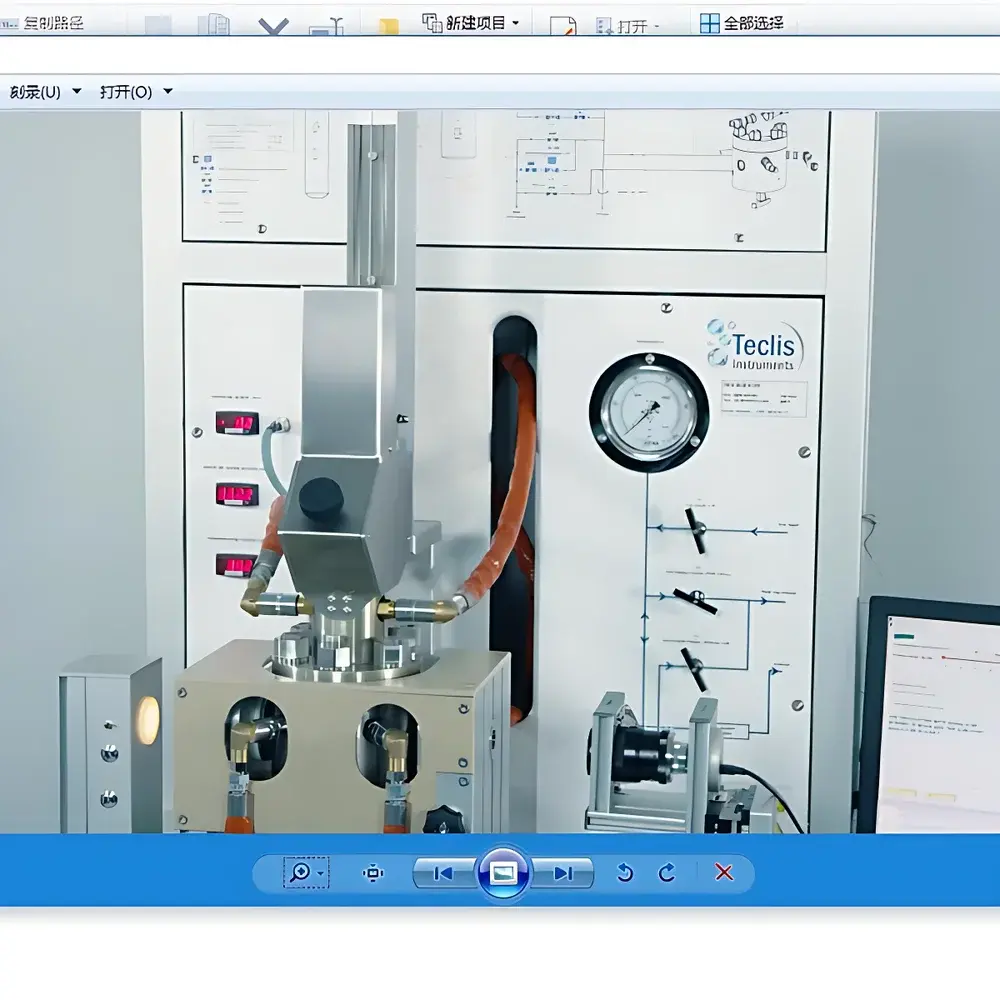The height and width of the screenshot is (1000, 1000).
Task: Expand the zoom level dropdown arrow
Action: coord(319,871)
